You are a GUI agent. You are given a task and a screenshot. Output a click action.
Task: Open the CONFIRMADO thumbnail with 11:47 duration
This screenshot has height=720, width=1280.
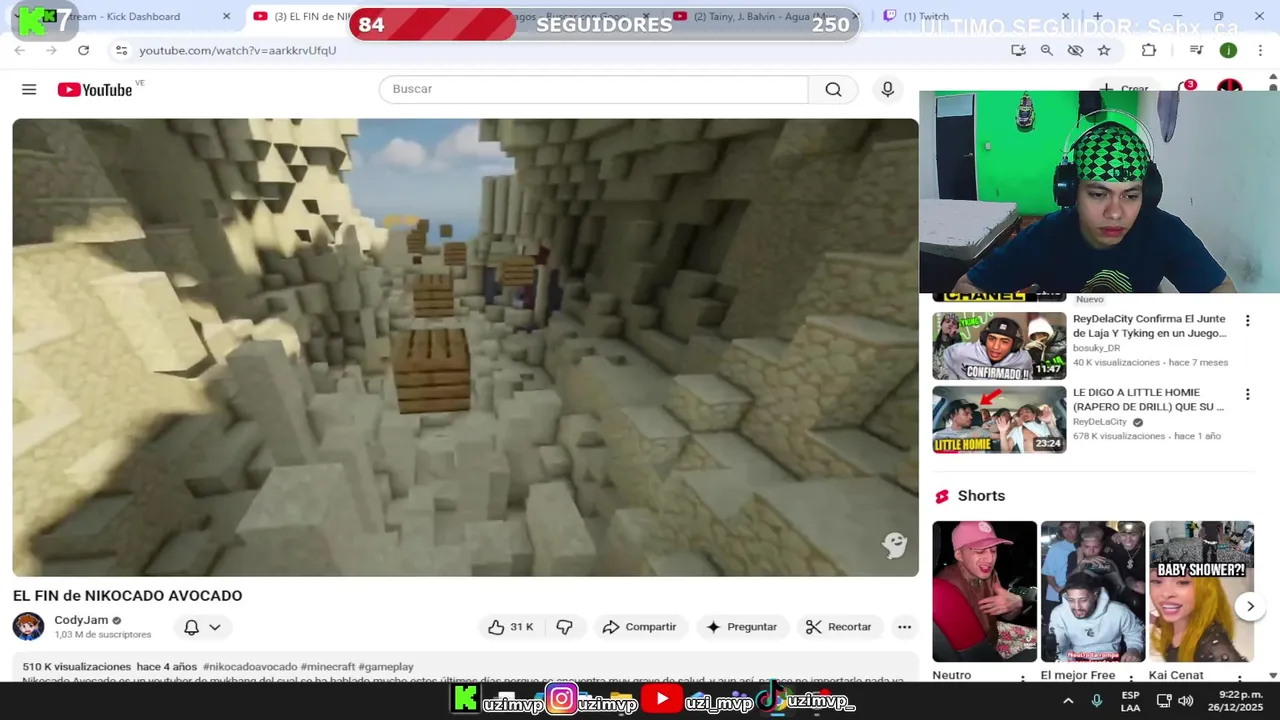(999, 346)
